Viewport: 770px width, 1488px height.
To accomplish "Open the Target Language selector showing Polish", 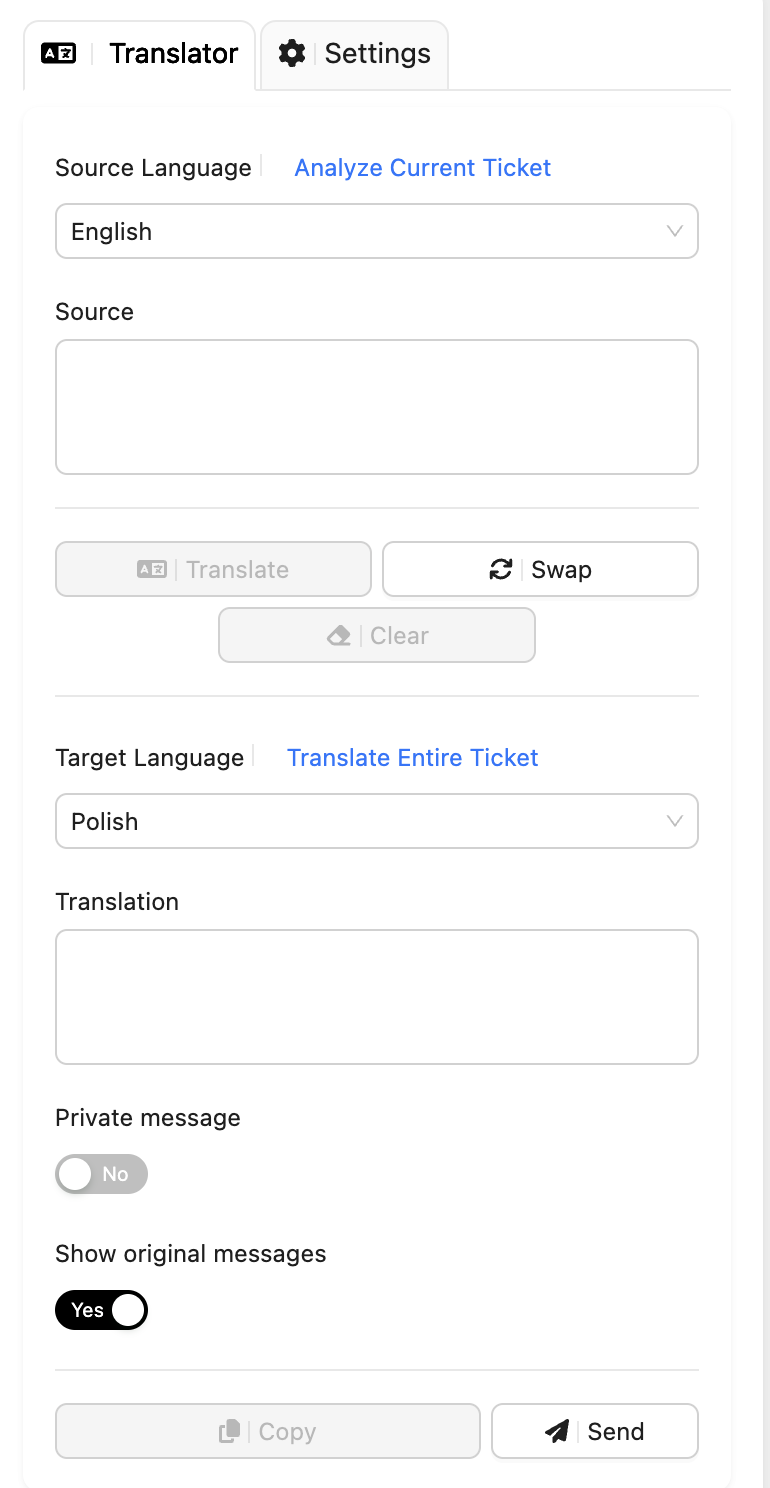I will [x=377, y=821].
